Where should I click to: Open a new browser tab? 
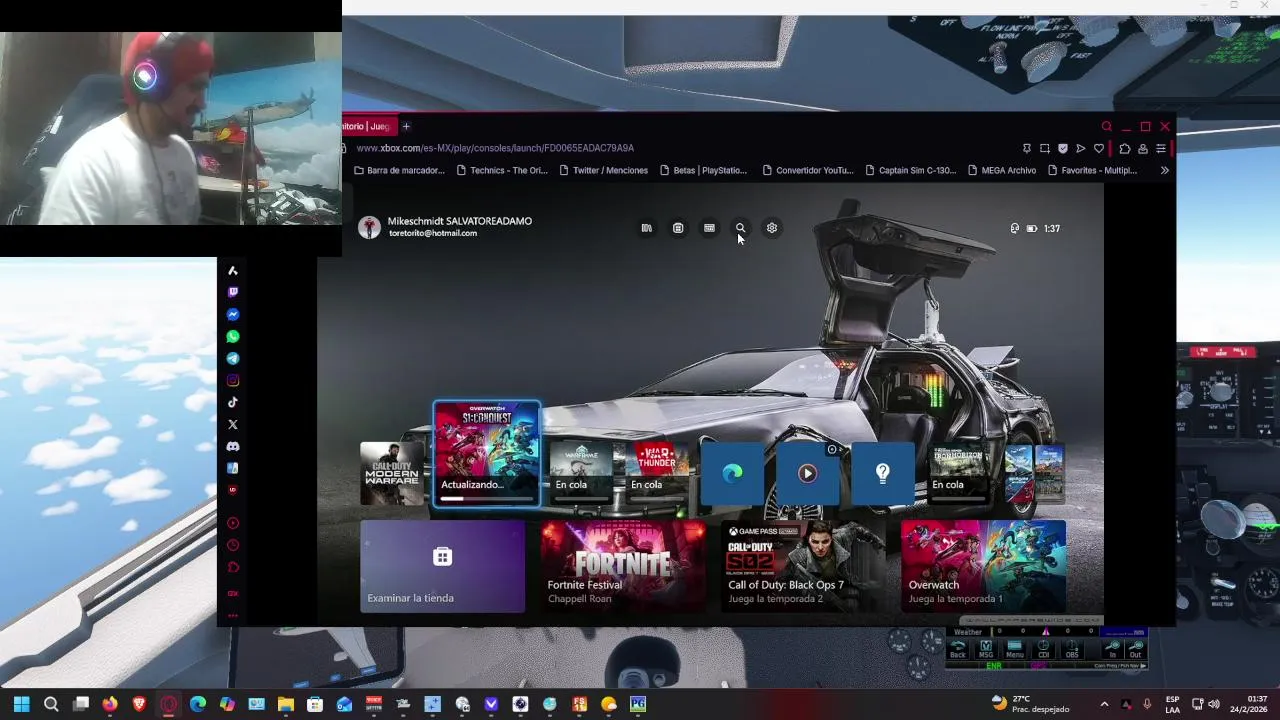[x=406, y=126]
